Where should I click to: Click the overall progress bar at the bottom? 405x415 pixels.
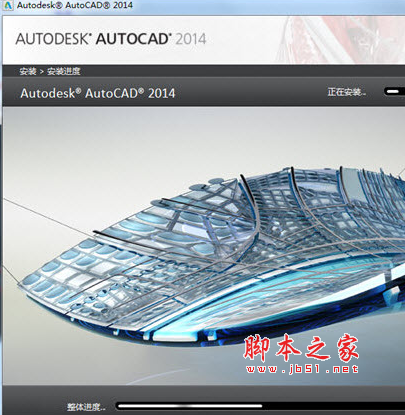(x=260, y=406)
